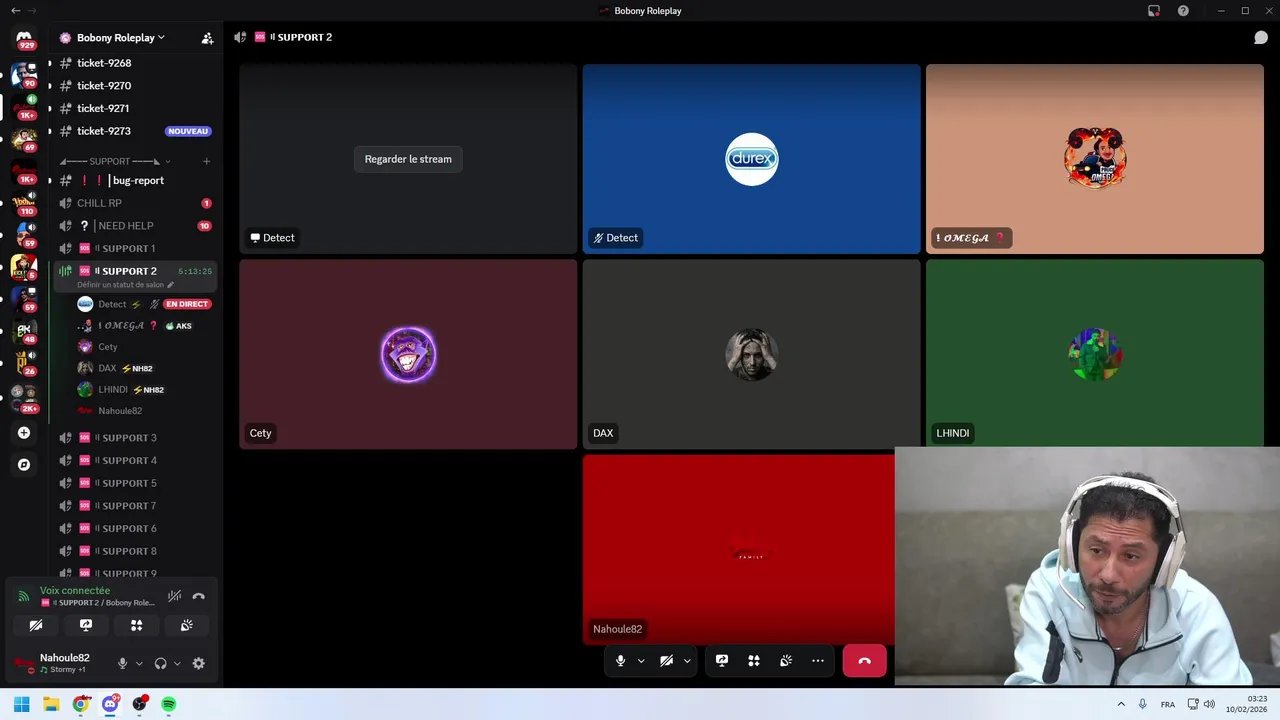Open headphone output options arrow in user panel

[x=177, y=663]
